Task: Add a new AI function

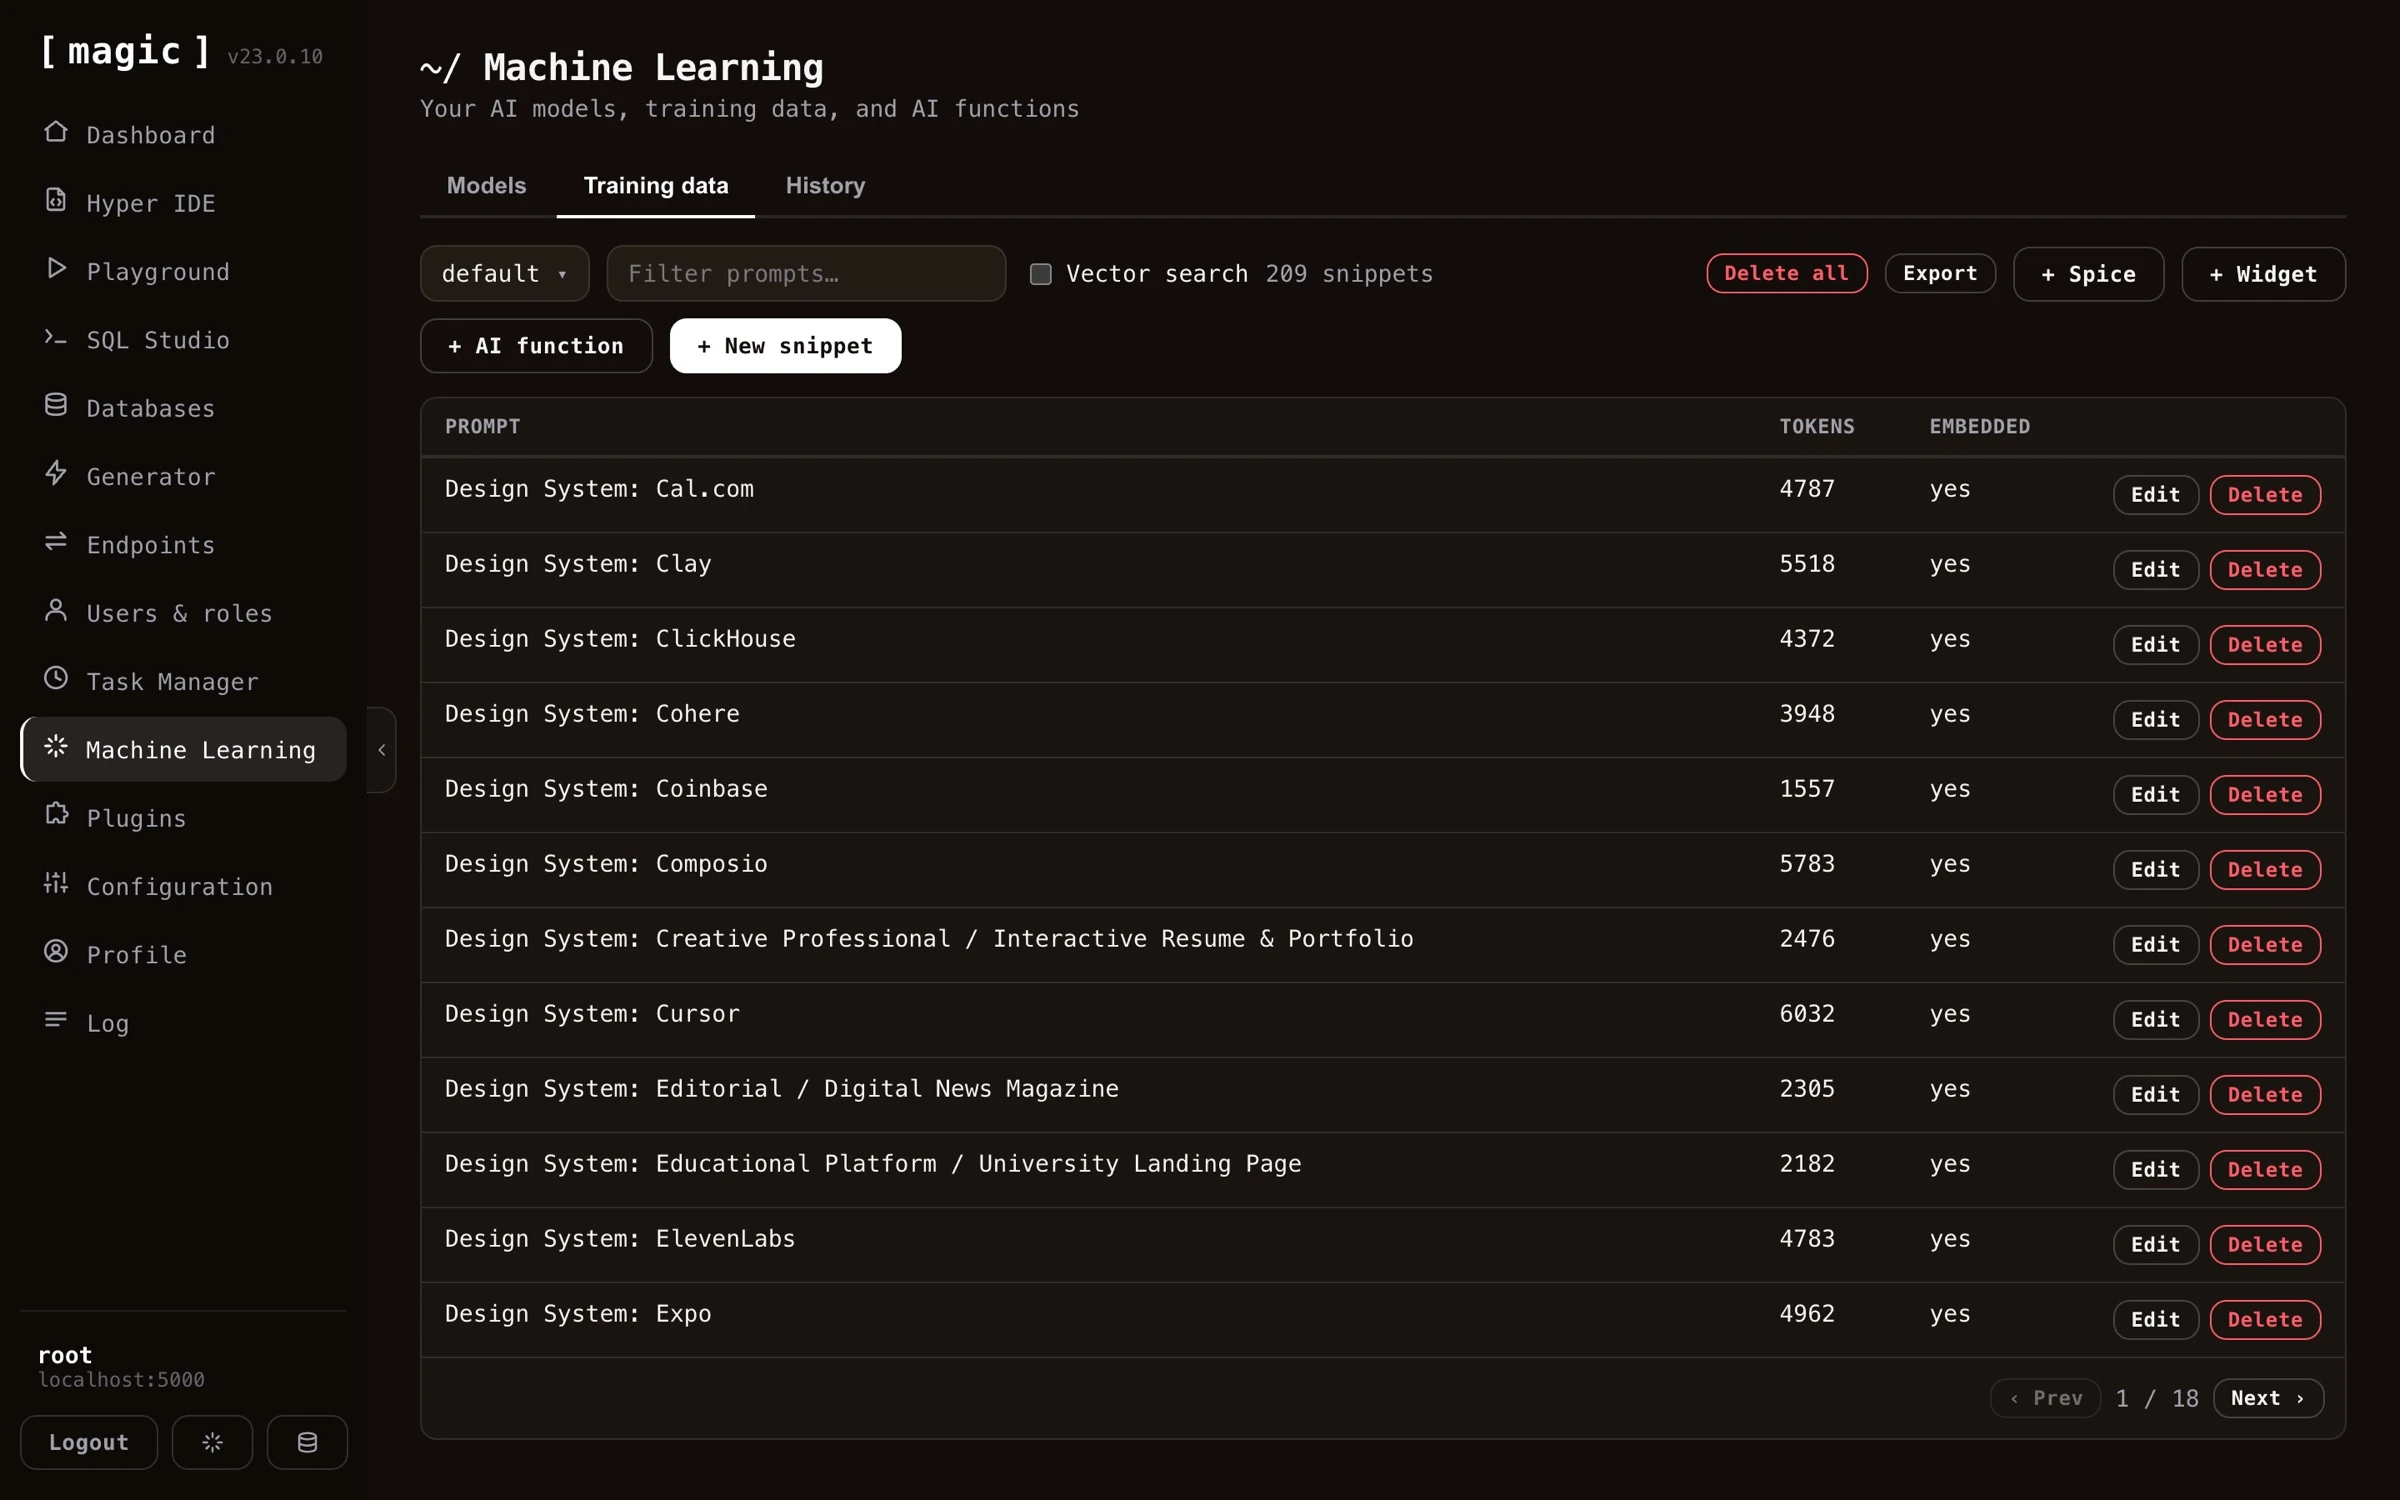Action: click(x=536, y=346)
